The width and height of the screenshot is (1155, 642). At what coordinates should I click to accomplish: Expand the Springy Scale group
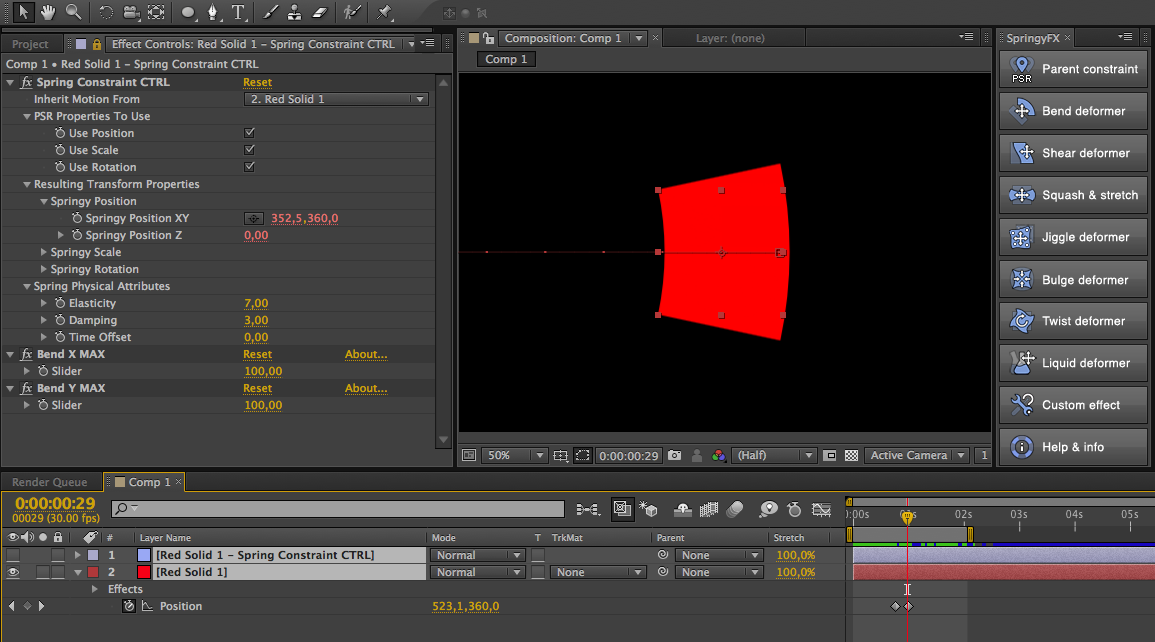click(x=43, y=253)
